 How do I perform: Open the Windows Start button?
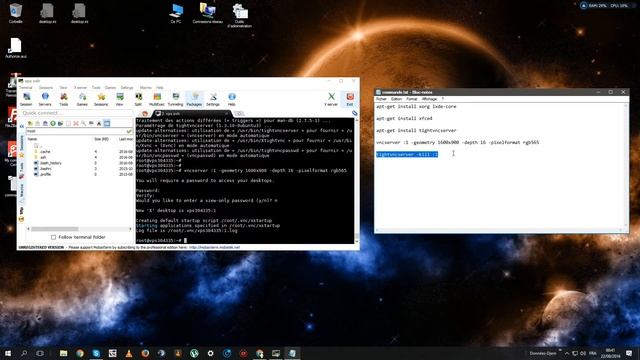click(8, 353)
